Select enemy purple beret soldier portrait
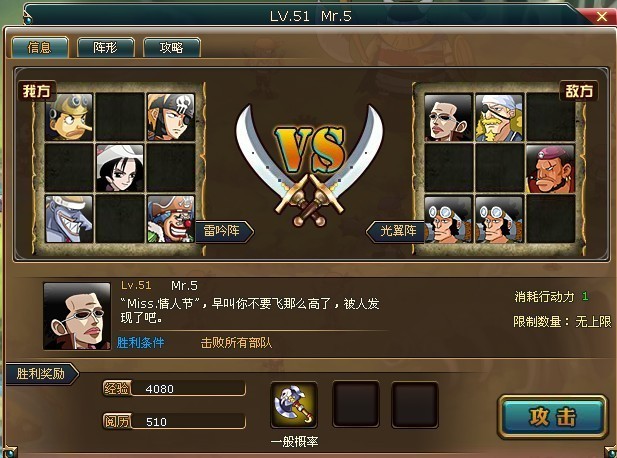This screenshot has width=617, height=458. coord(550,169)
